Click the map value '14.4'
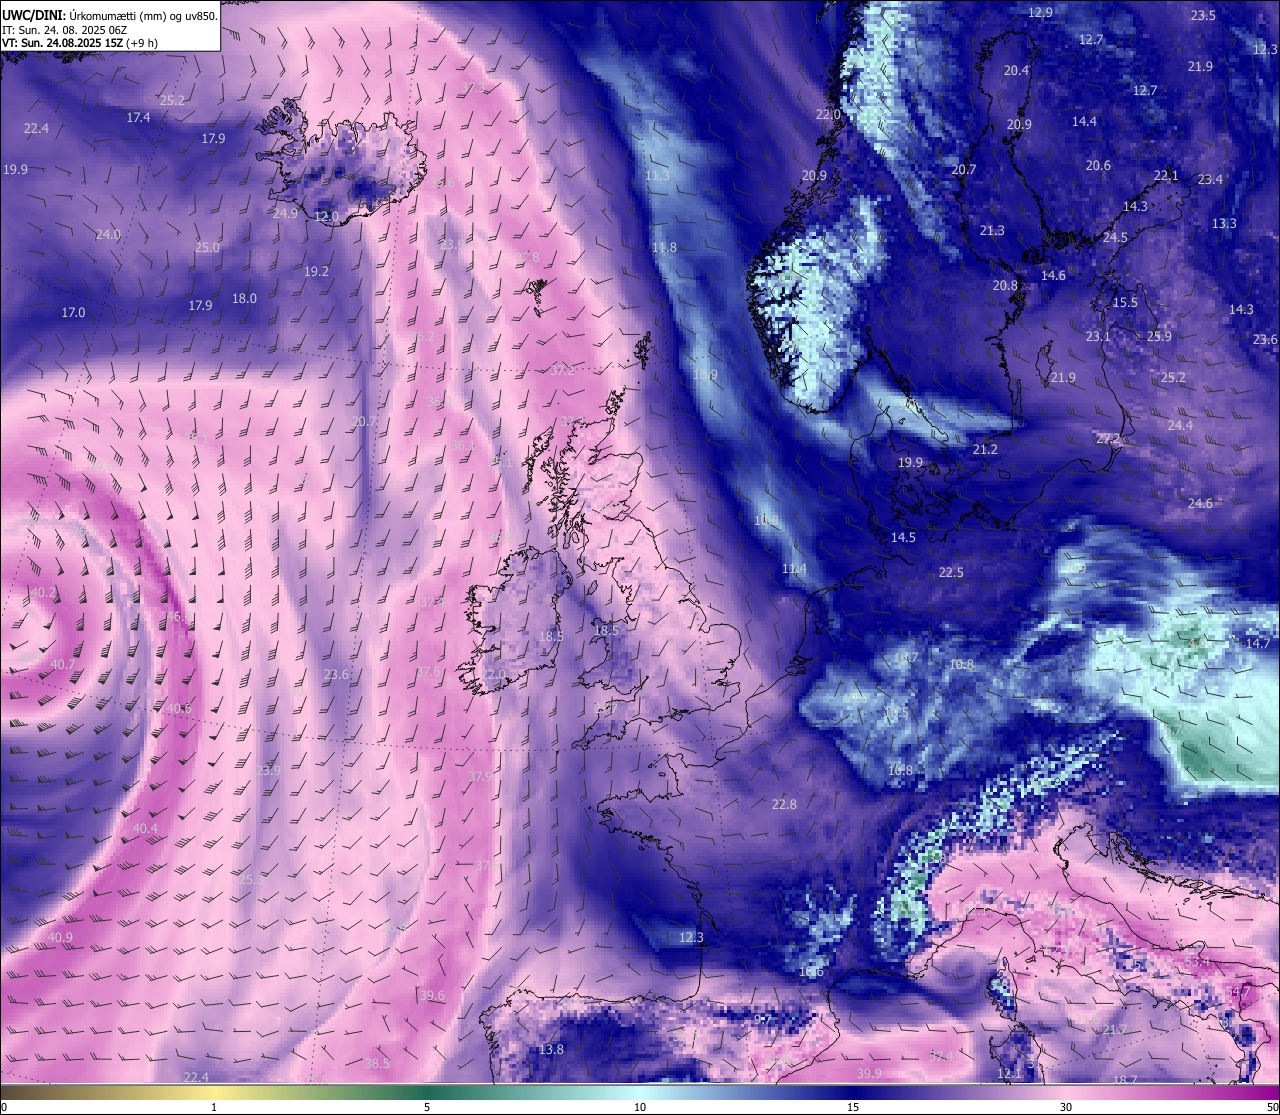The width and height of the screenshot is (1280, 1115). [1084, 121]
